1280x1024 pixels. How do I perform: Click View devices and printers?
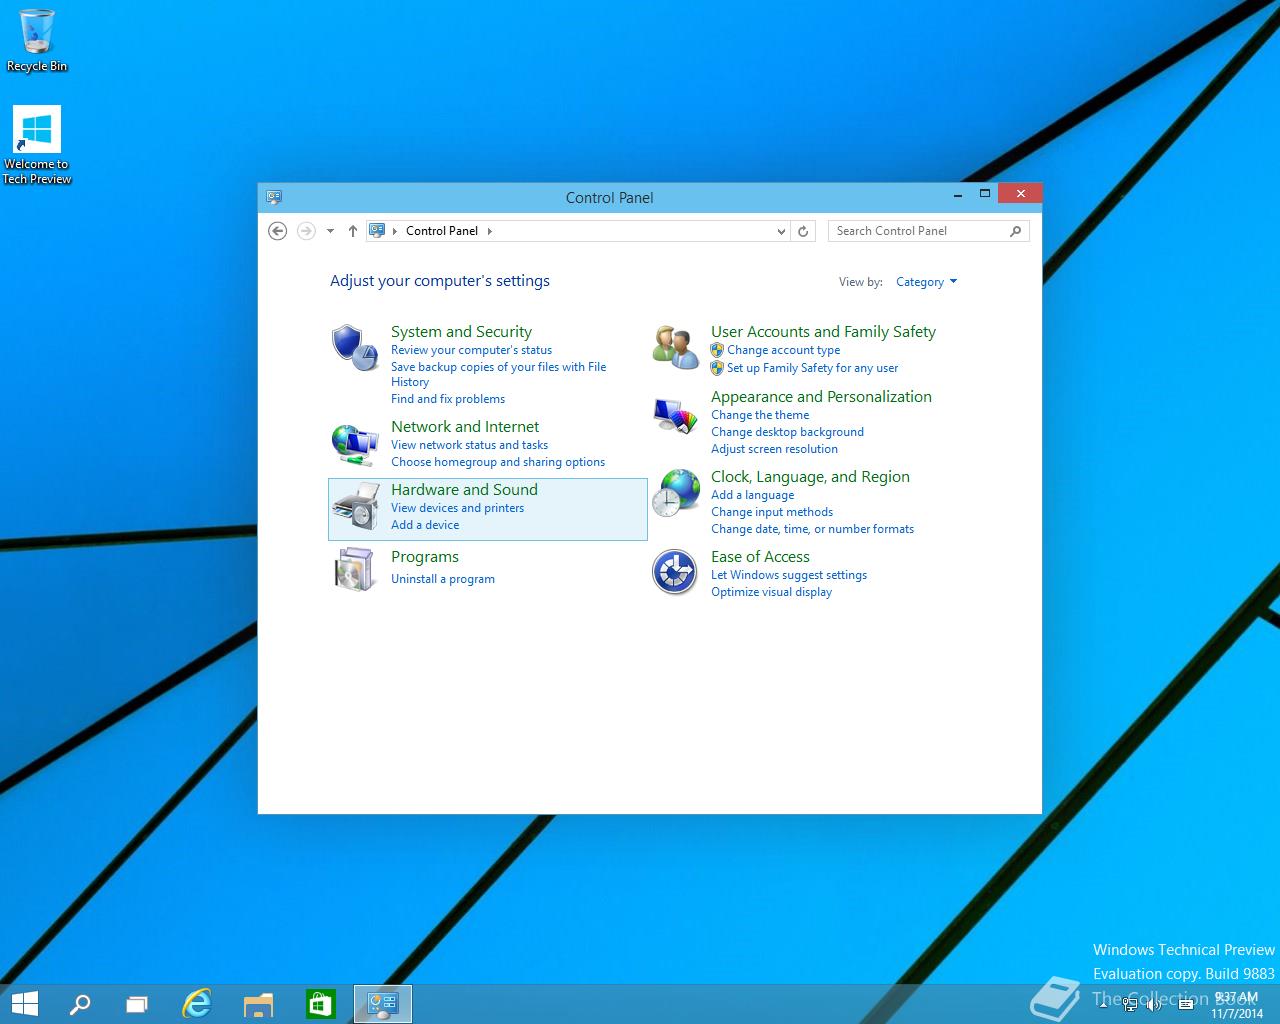(457, 508)
